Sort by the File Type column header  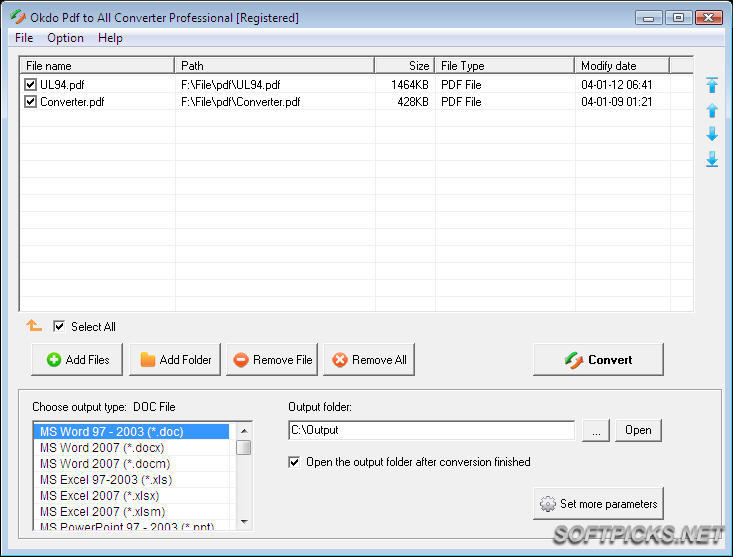[504, 65]
